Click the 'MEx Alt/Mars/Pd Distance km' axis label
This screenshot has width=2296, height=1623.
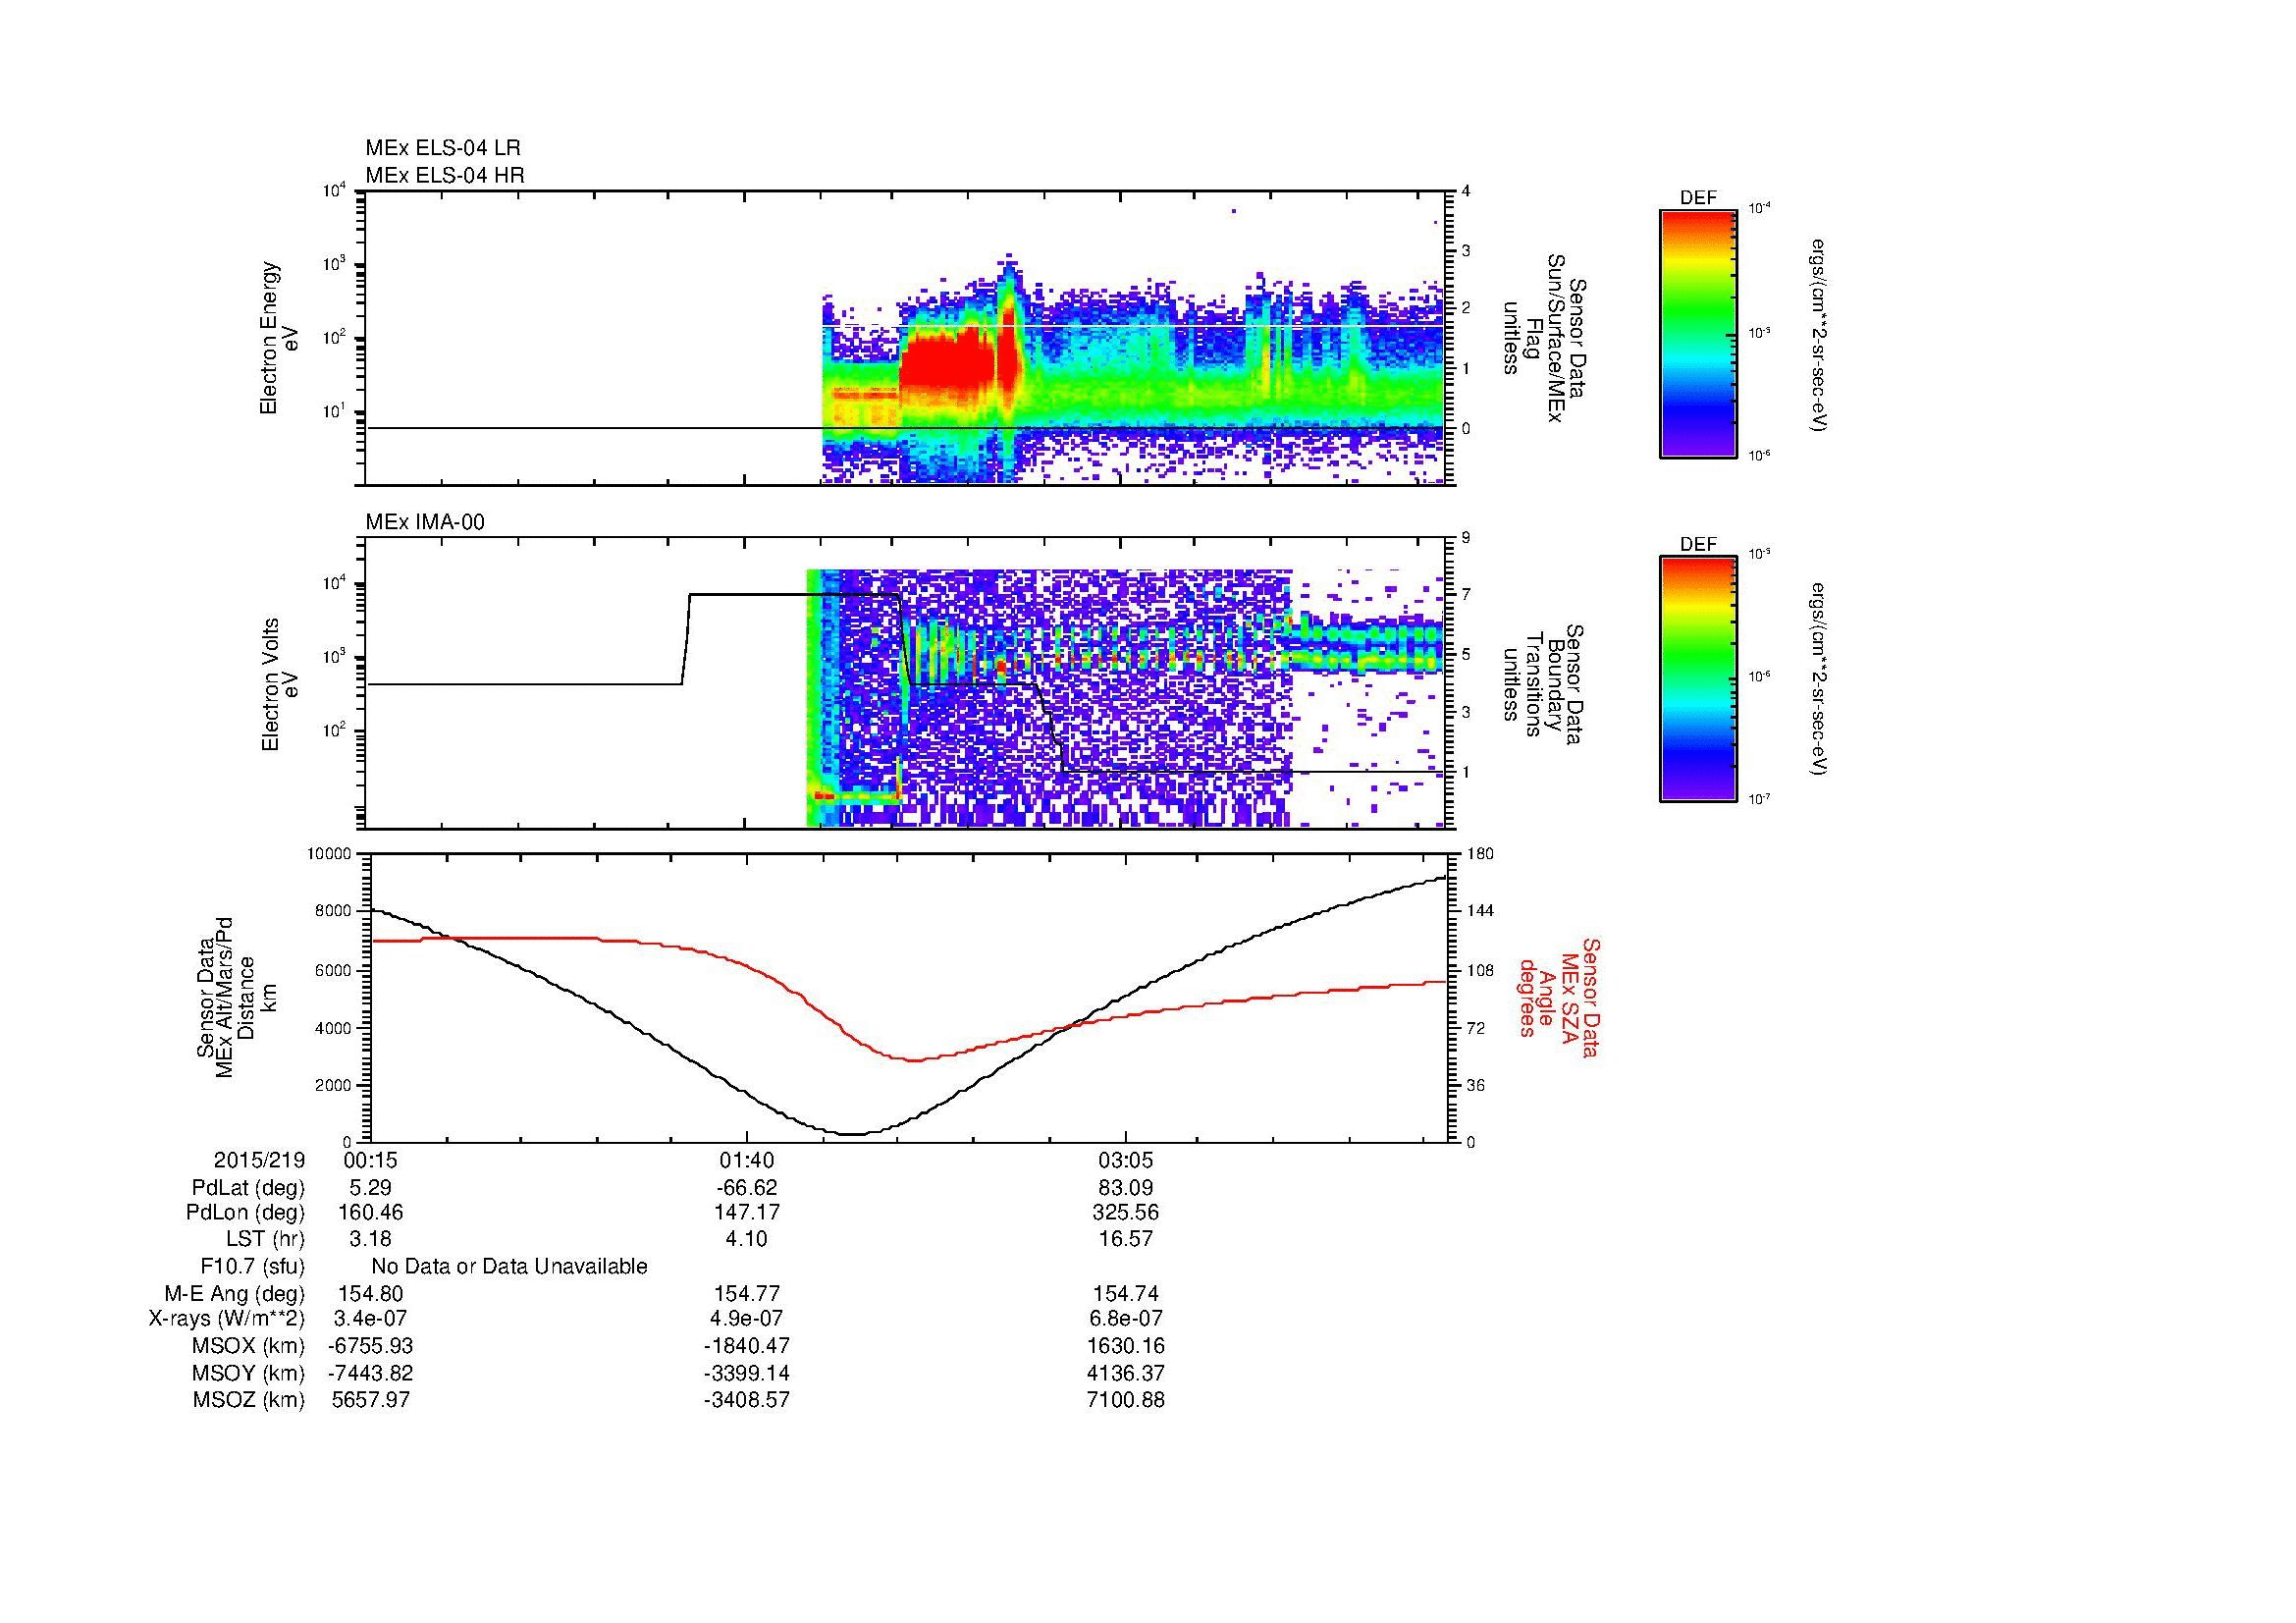[236, 997]
